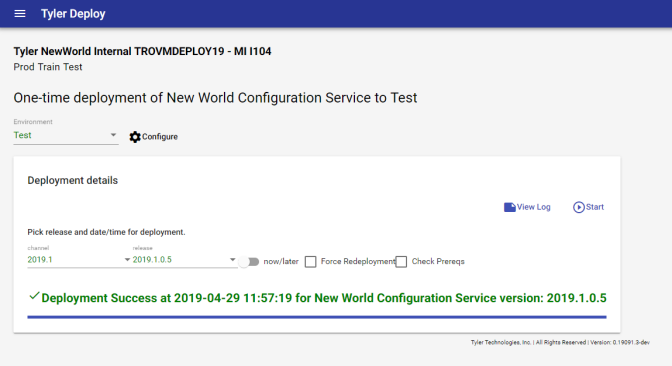
Task: Click the Start button label
Action: point(595,207)
